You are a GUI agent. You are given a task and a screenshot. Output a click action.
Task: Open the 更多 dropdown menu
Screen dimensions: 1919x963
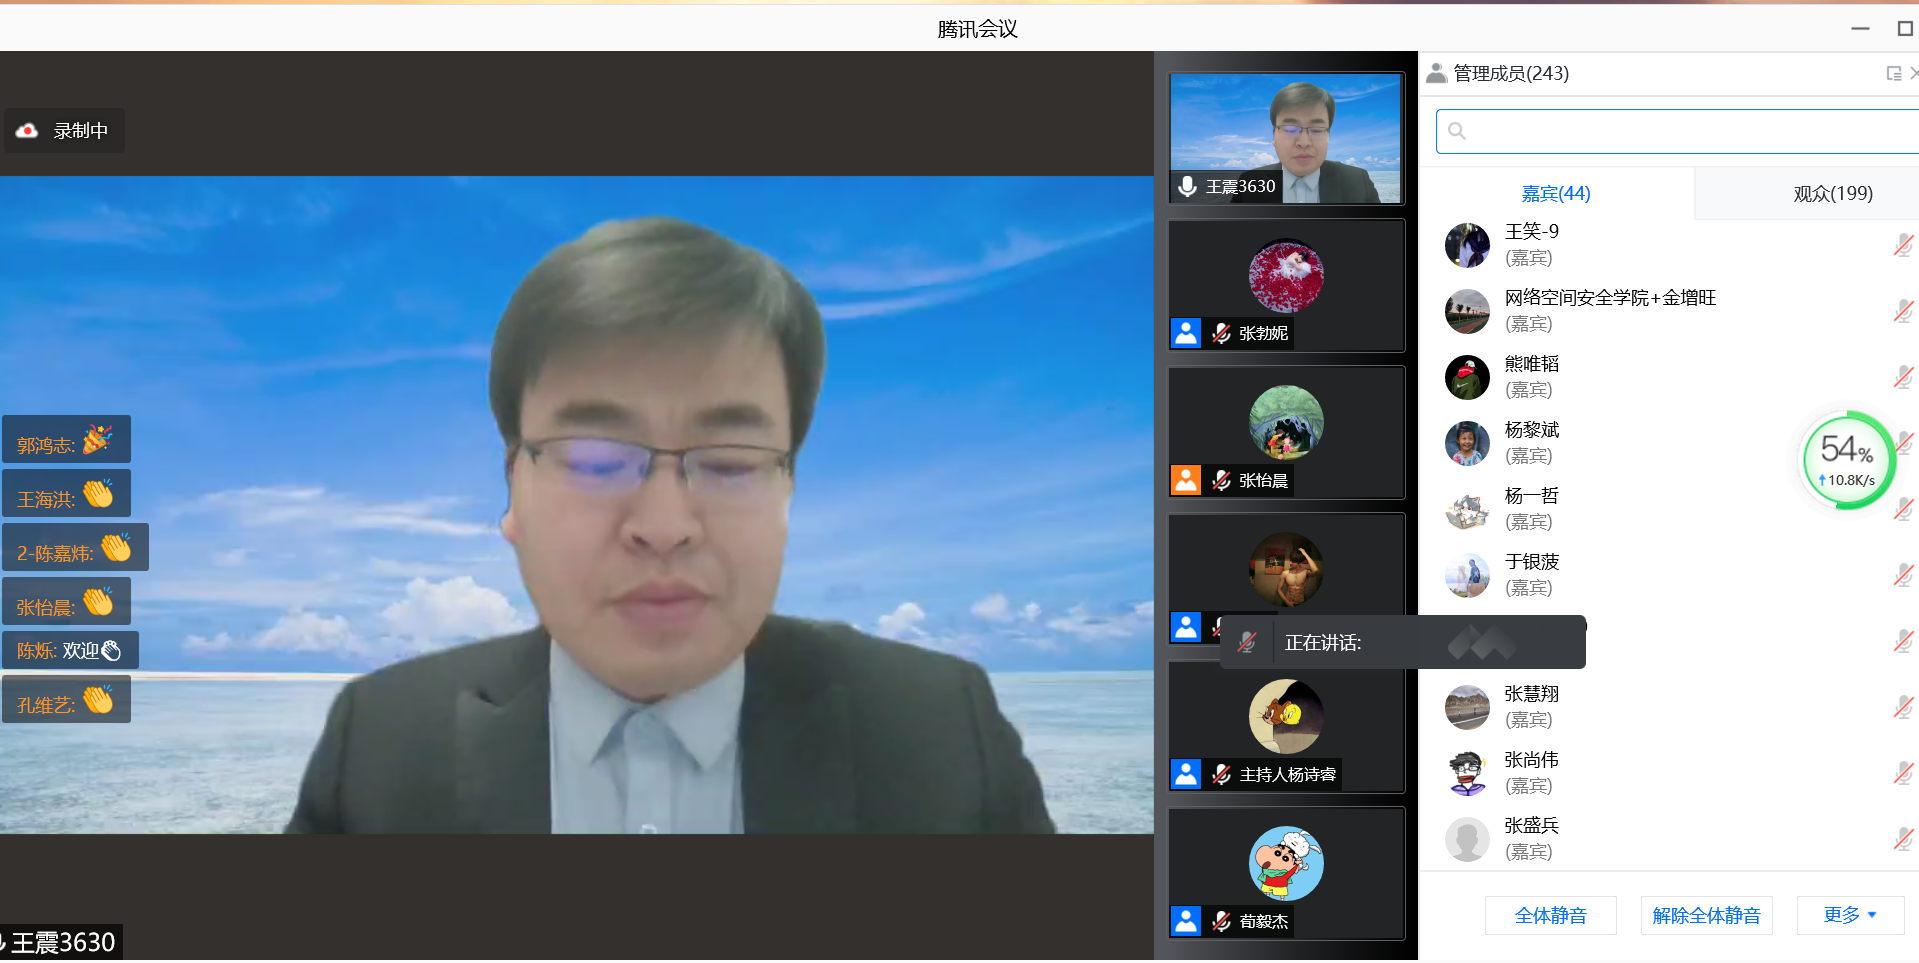1850,915
